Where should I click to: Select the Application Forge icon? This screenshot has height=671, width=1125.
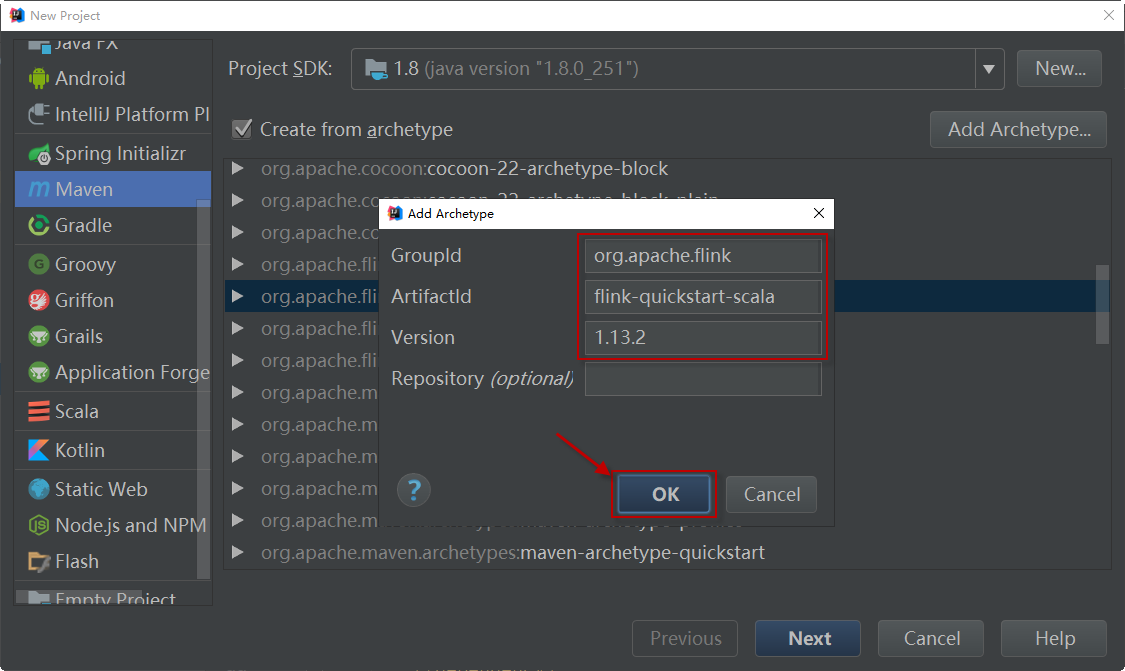click(x=39, y=372)
